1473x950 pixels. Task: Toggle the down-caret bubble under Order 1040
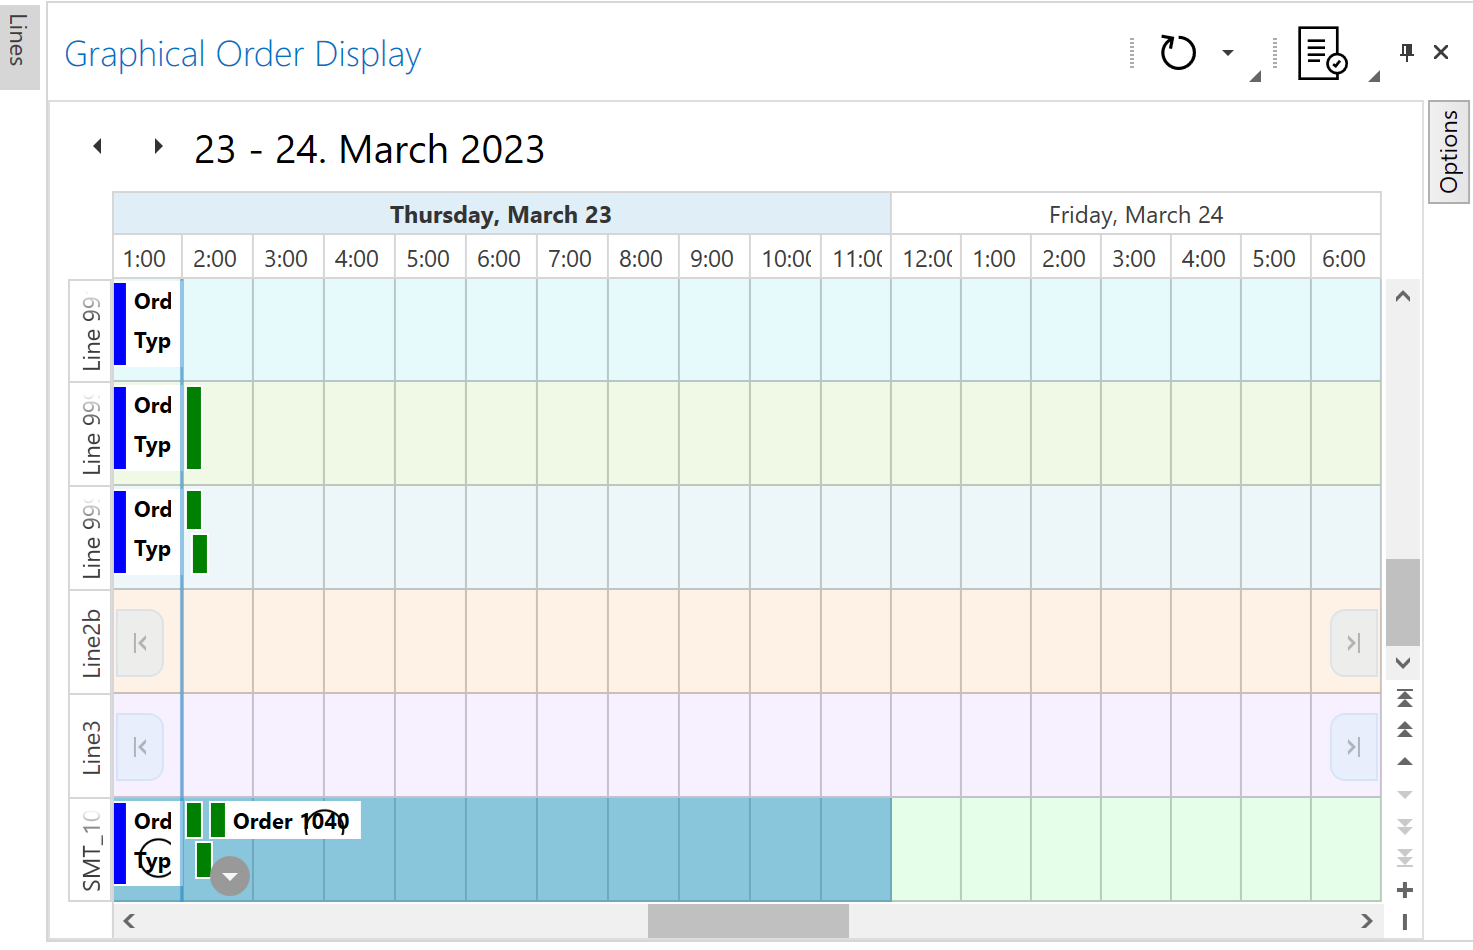pos(229,875)
